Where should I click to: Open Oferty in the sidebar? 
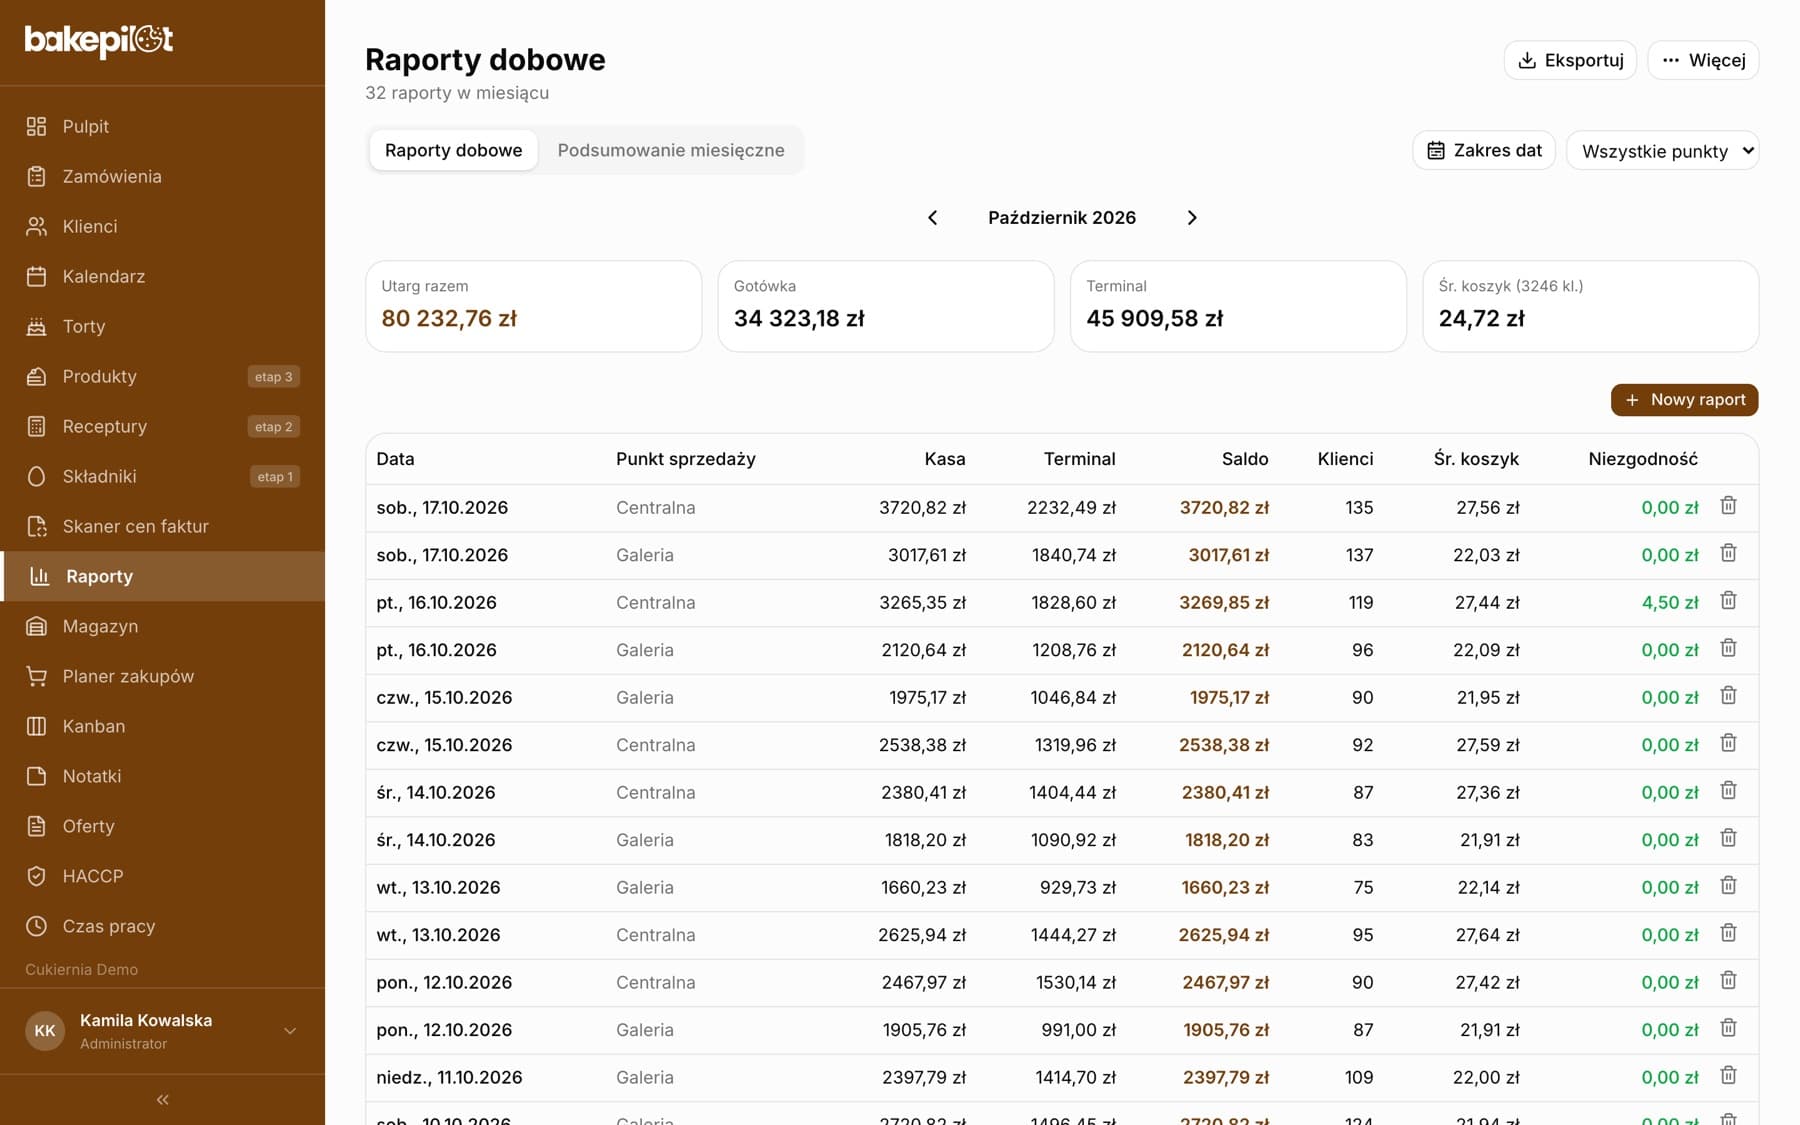[x=163, y=826]
